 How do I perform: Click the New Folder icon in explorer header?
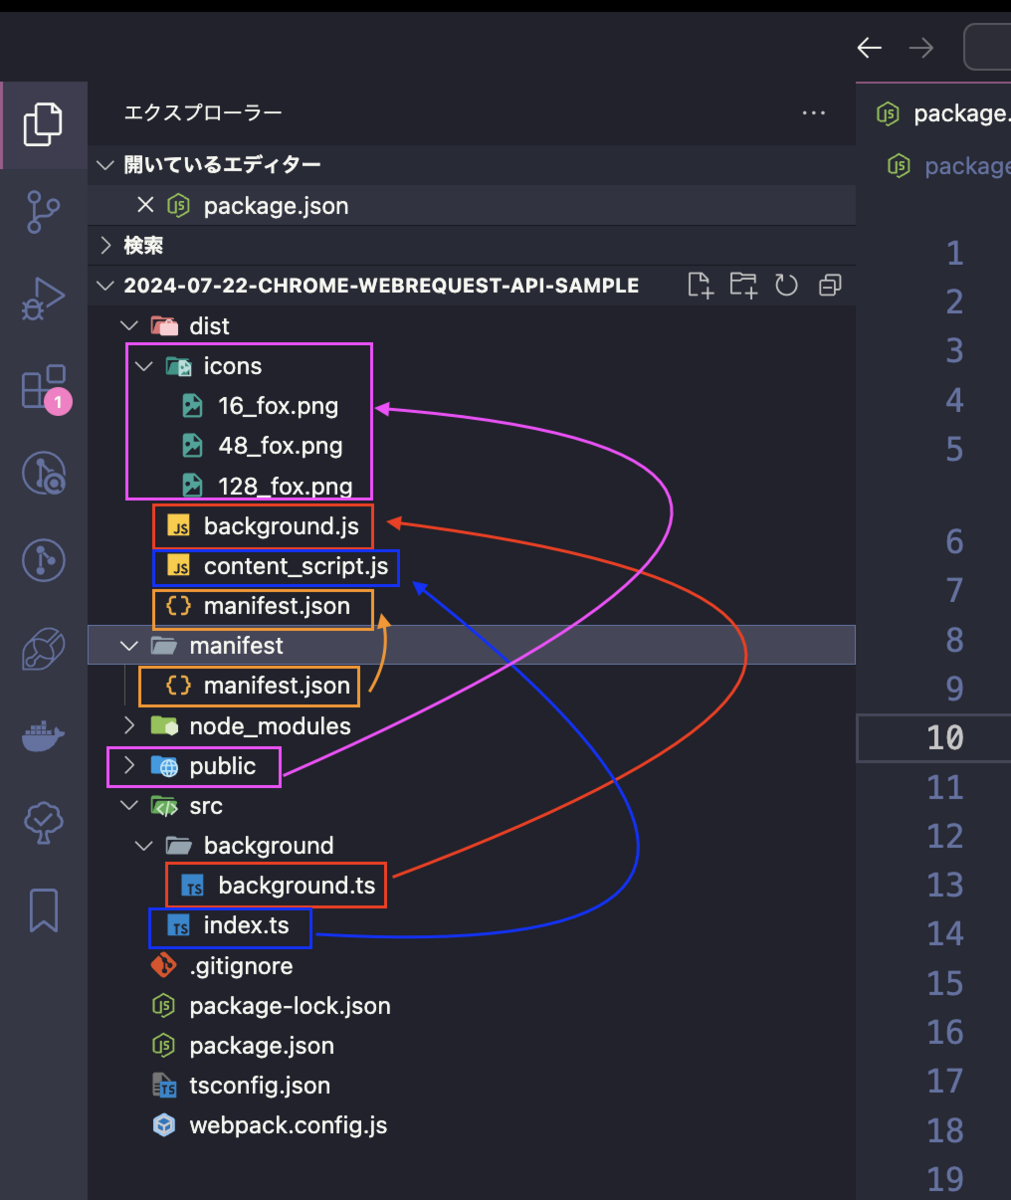(743, 285)
